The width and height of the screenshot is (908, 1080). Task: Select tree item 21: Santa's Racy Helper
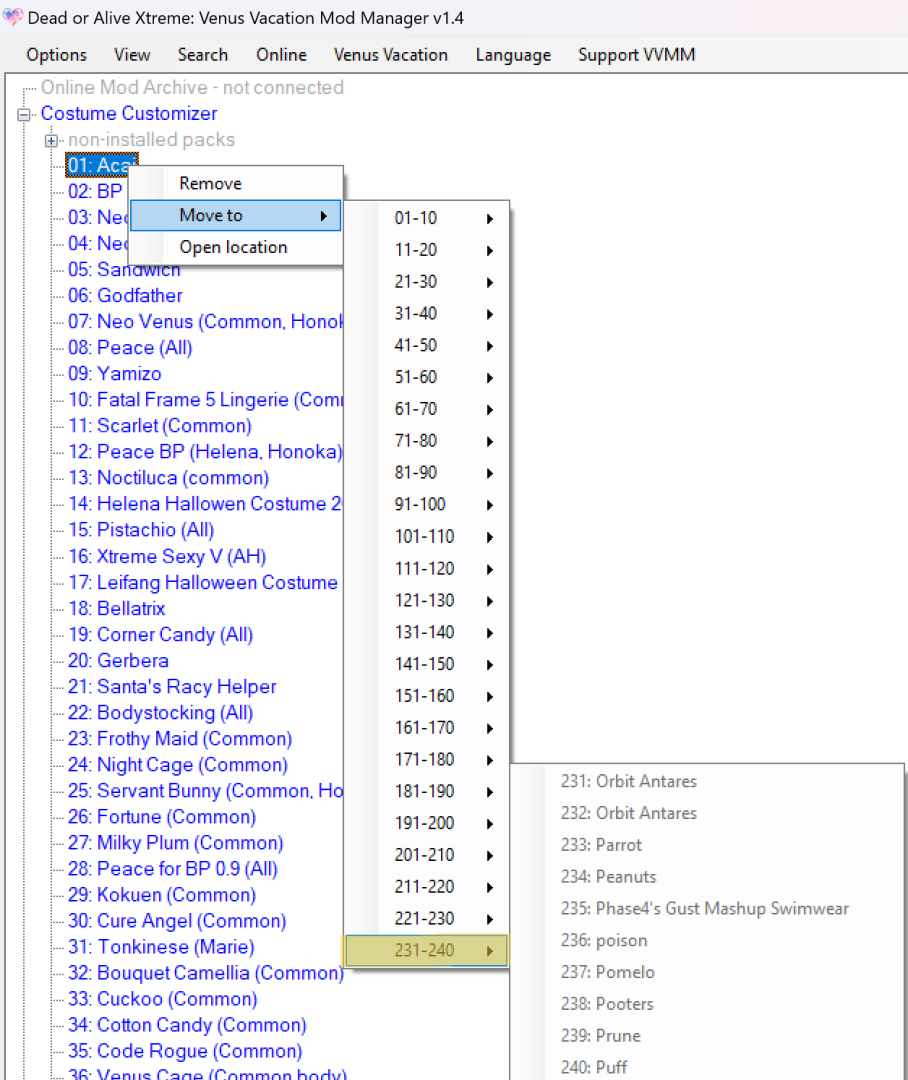point(172,687)
